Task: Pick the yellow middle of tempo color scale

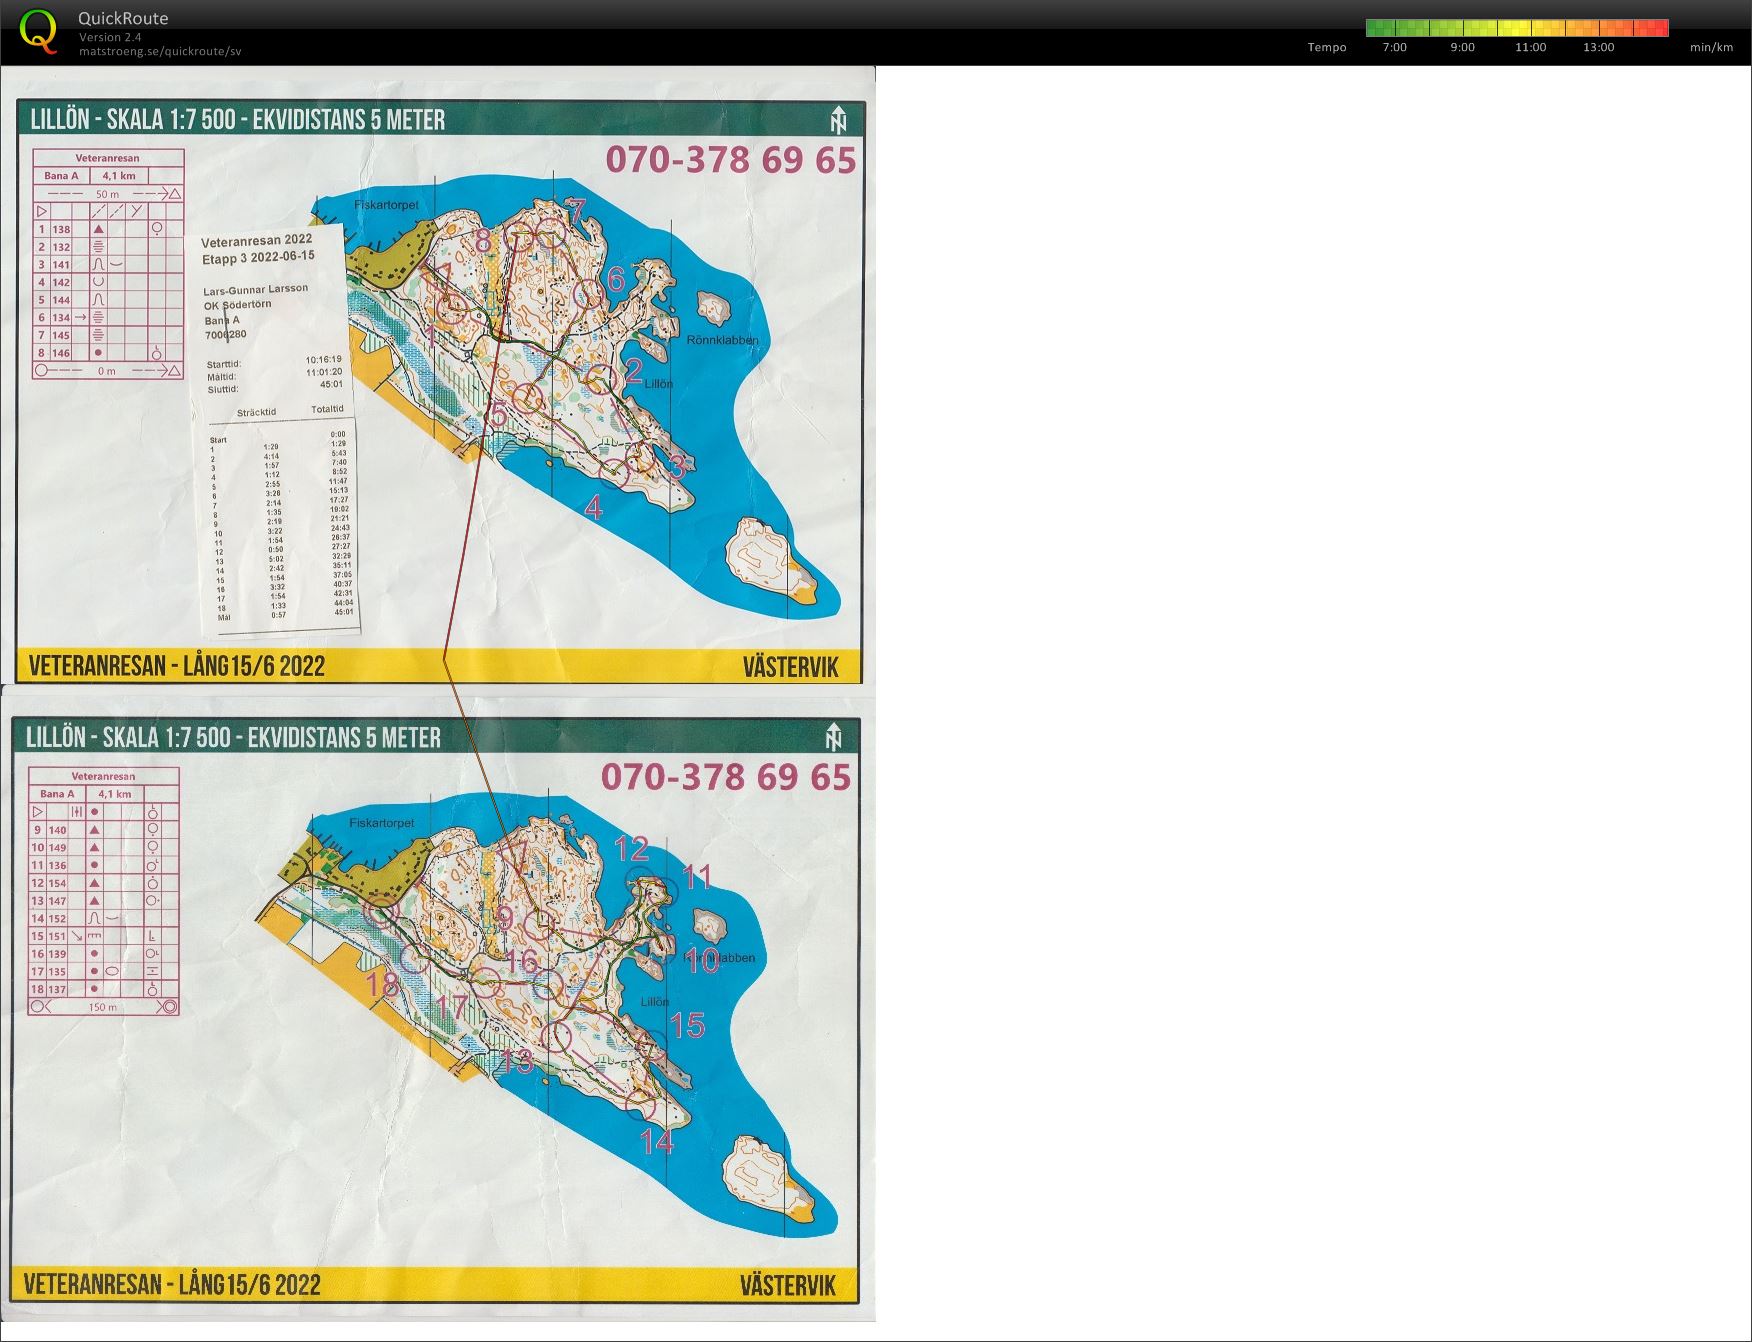Action: point(1517,28)
